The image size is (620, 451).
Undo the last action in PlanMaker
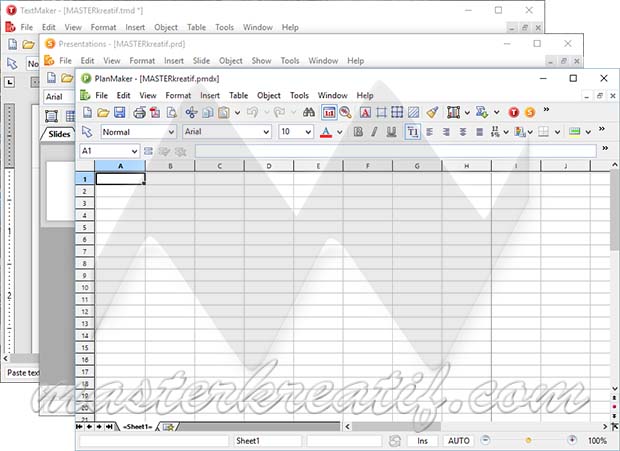(252, 113)
